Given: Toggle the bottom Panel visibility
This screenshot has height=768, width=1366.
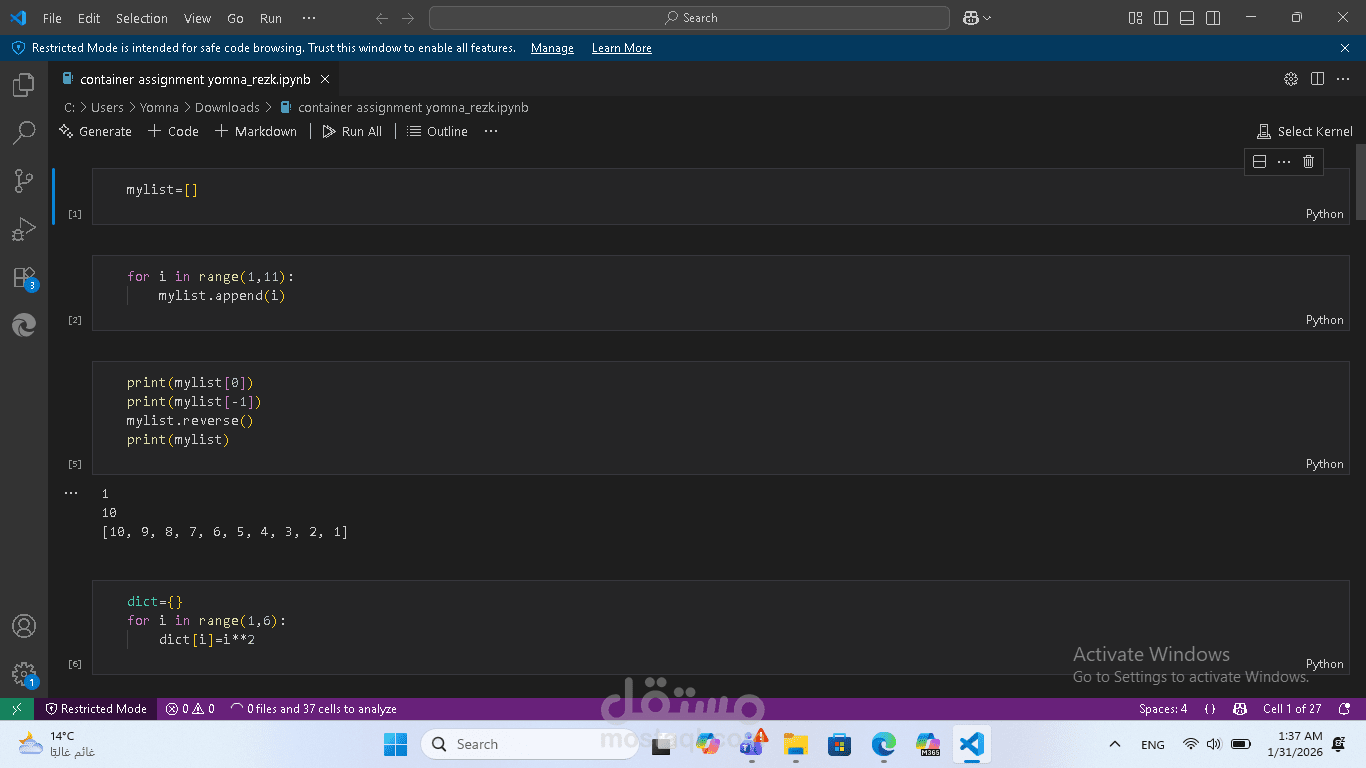Looking at the screenshot, I should [1187, 18].
